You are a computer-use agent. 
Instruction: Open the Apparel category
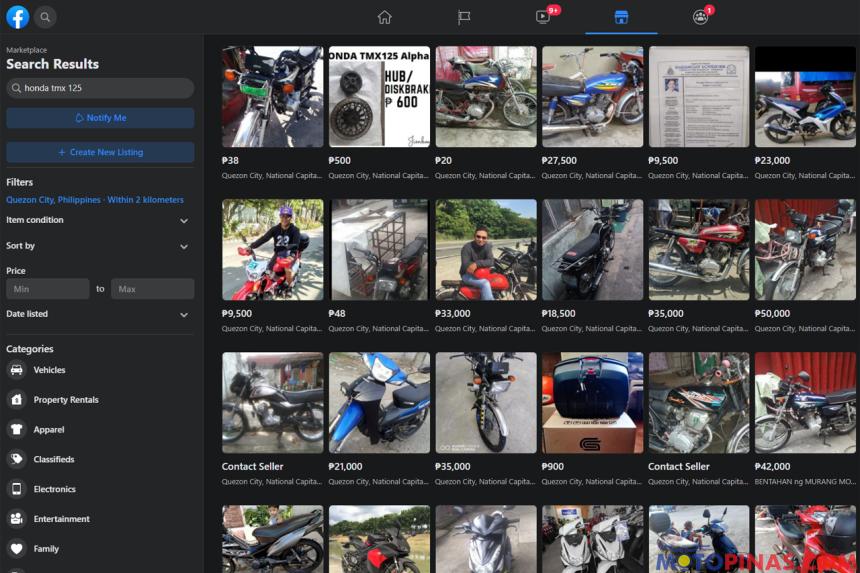point(49,429)
